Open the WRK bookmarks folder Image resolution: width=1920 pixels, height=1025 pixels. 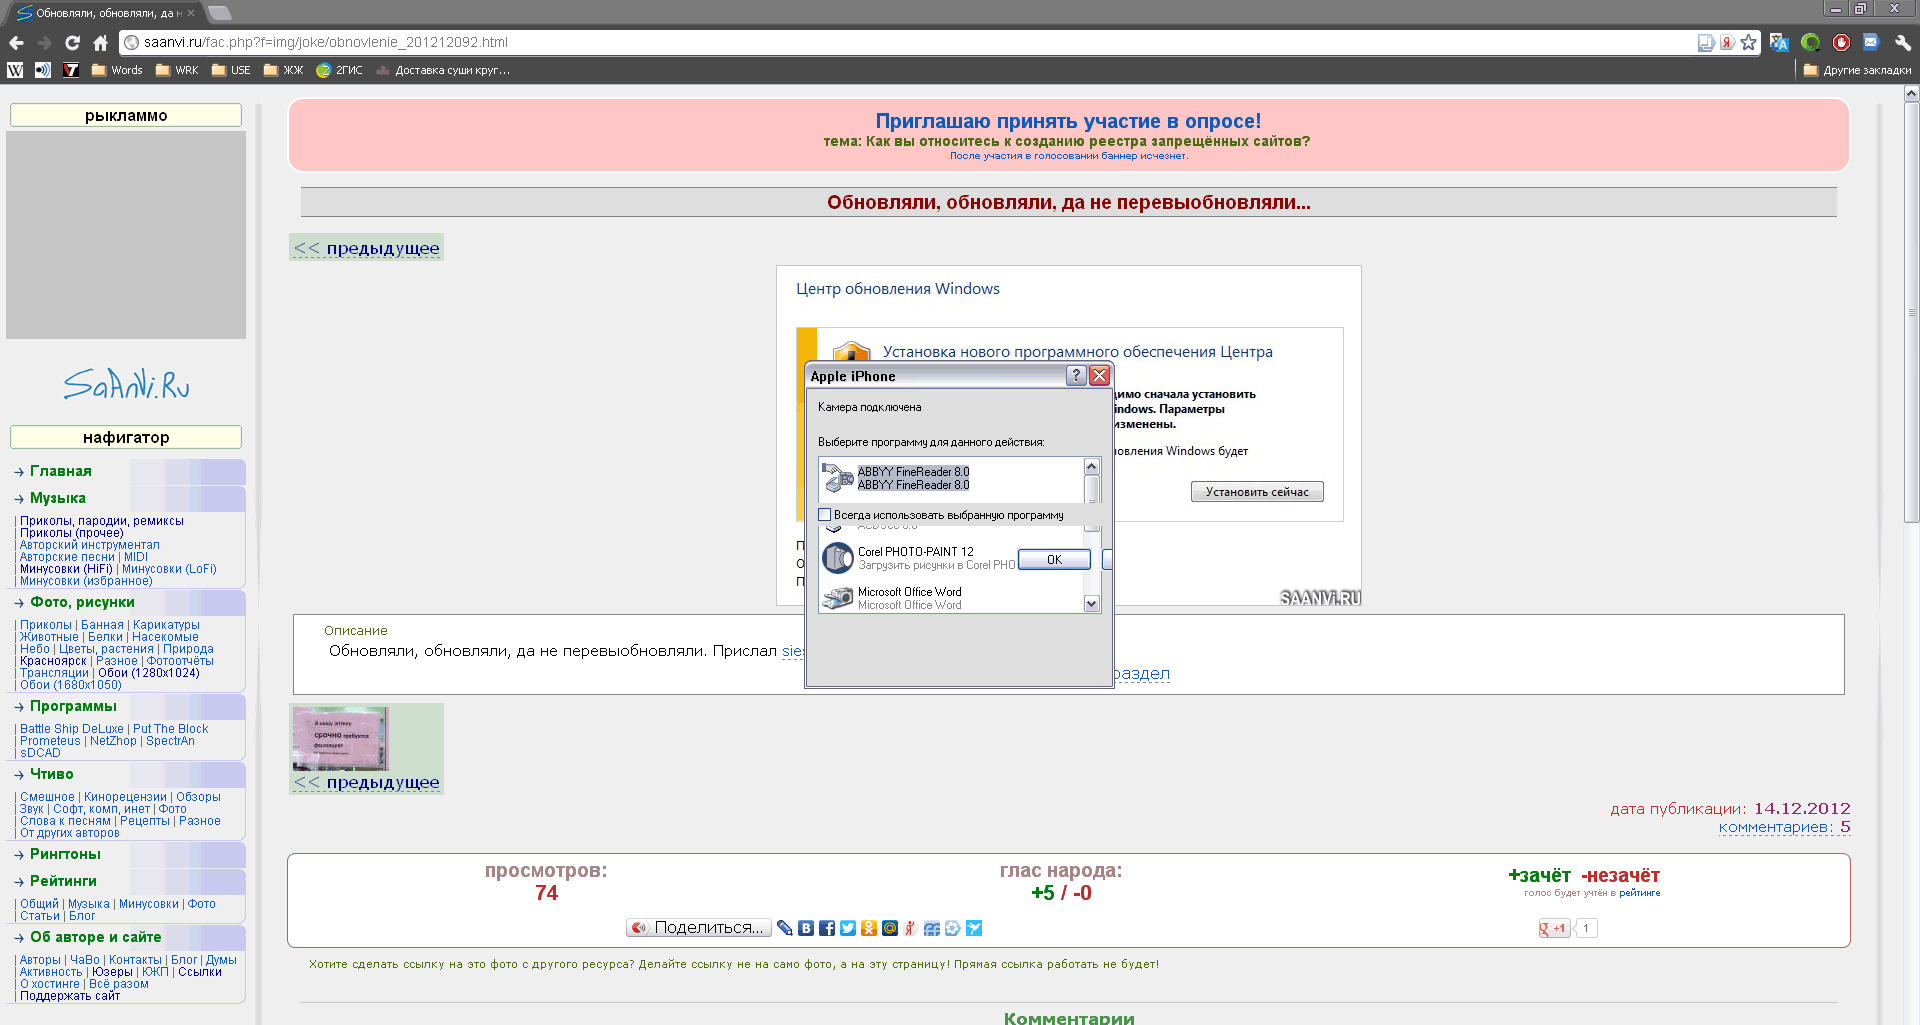point(177,70)
